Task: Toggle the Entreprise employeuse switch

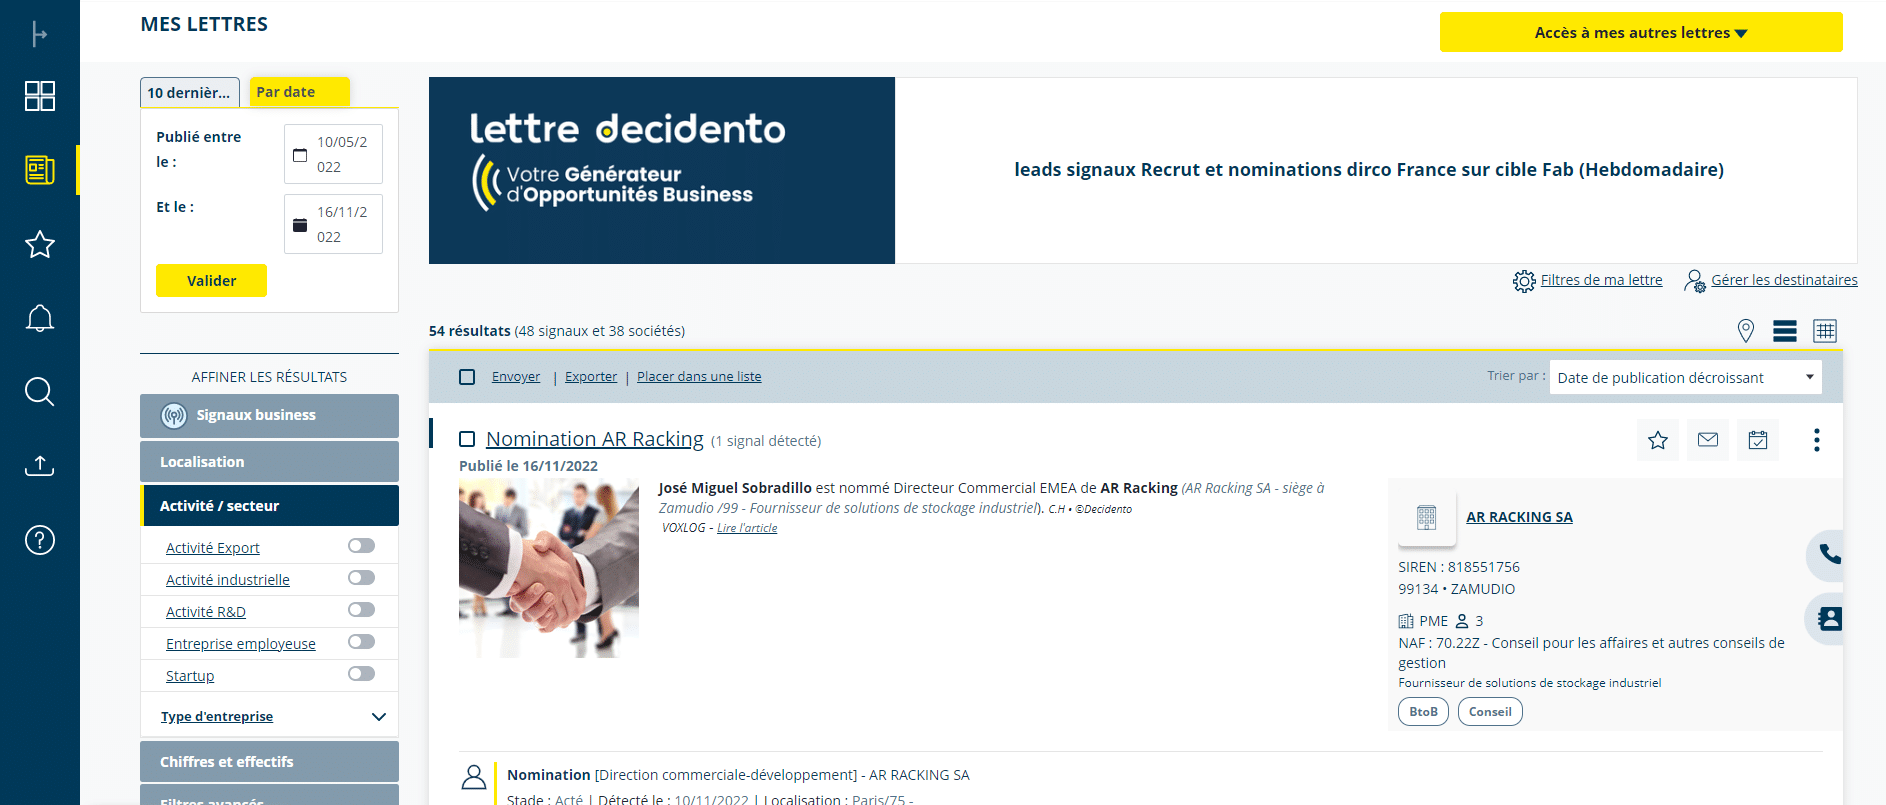Action: tap(361, 642)
